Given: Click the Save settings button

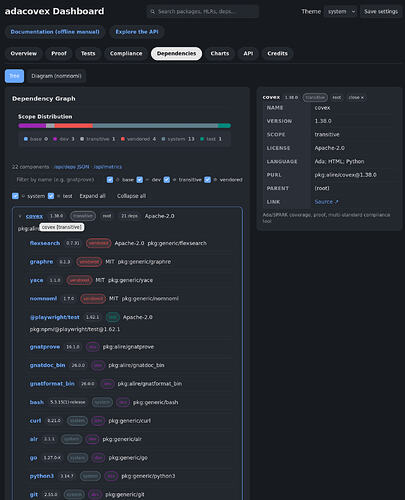Looking at the screenshot, I should pos(381,12).
